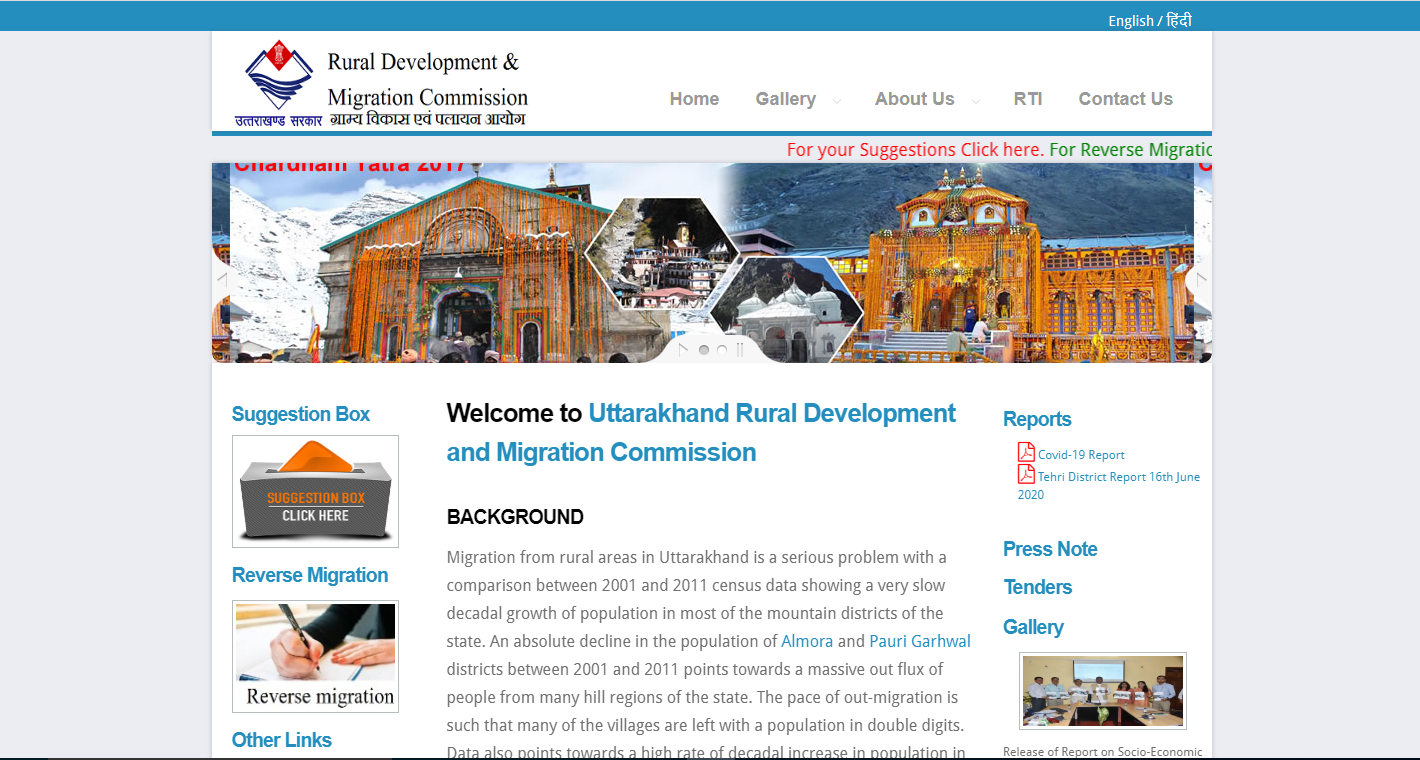Open the Tehri District Report PDF icon
1420x760 pixels.
[1026, 474]
